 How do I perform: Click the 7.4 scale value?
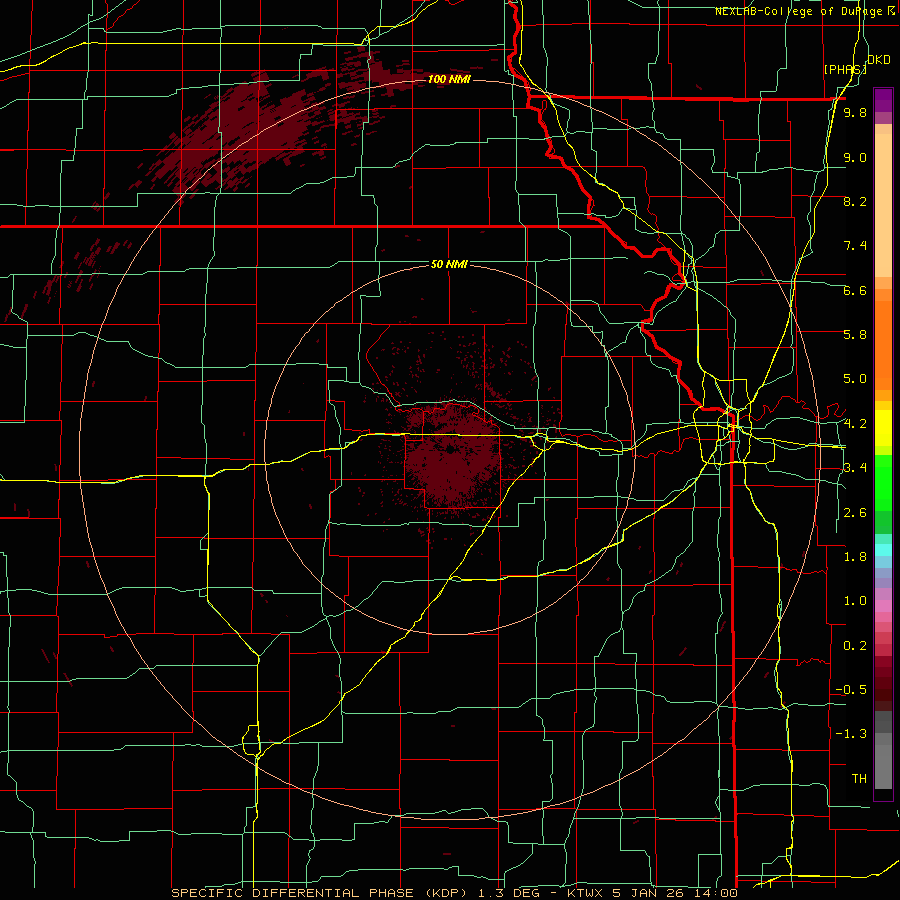(x=855, y=246)
